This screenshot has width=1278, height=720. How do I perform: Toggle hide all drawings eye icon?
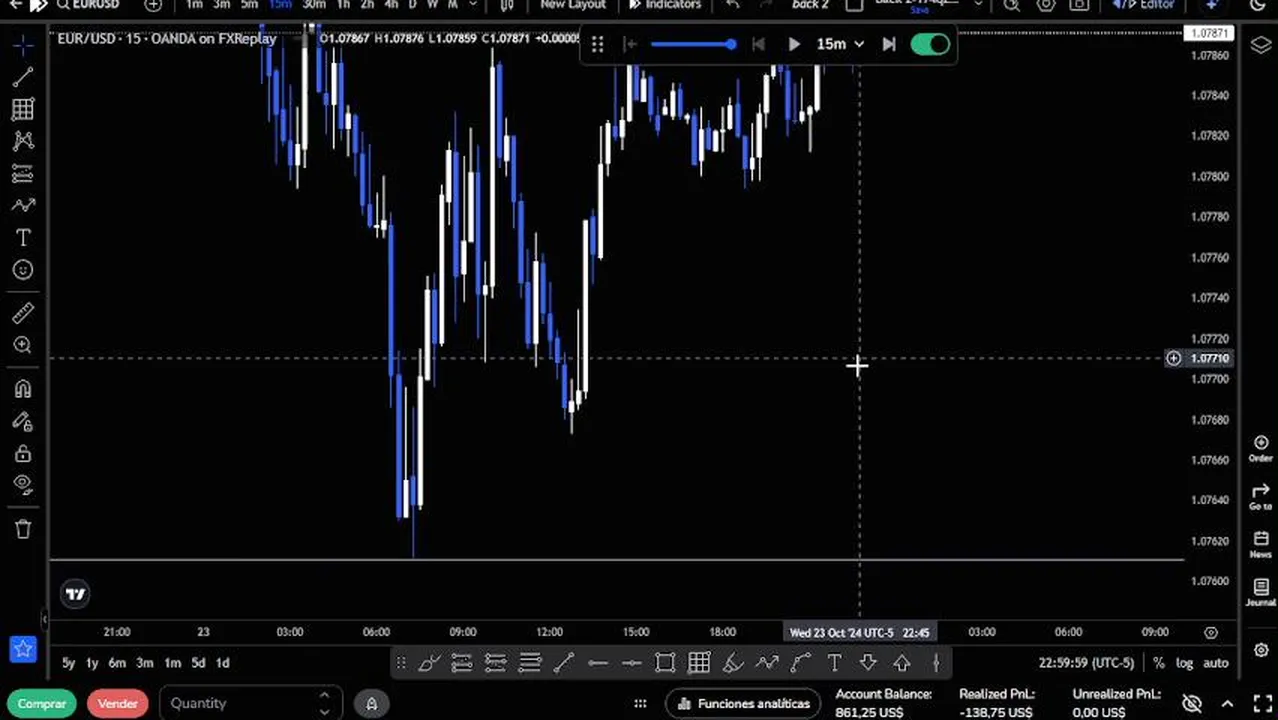23,485
